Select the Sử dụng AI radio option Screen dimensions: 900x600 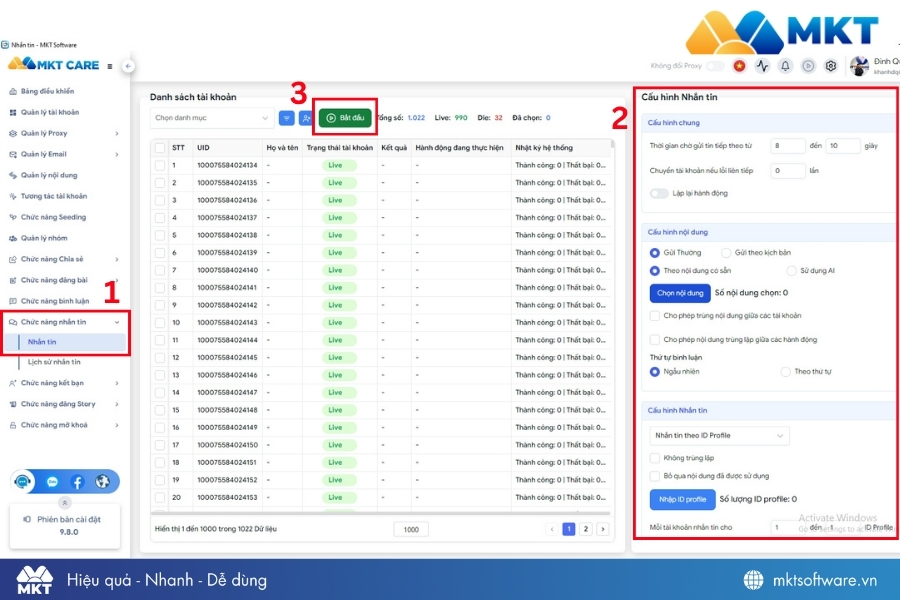click(x=792, y=270)
